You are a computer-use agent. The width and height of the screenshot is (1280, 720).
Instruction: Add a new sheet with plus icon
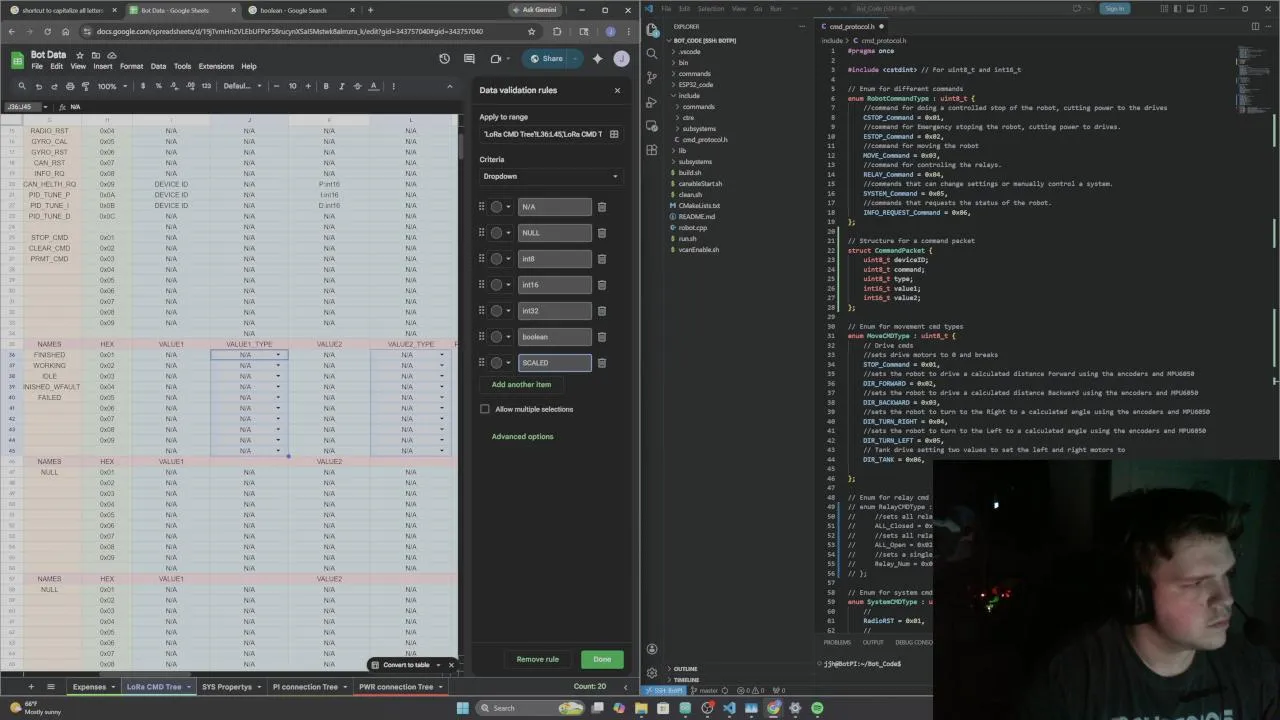pos(31,687)
